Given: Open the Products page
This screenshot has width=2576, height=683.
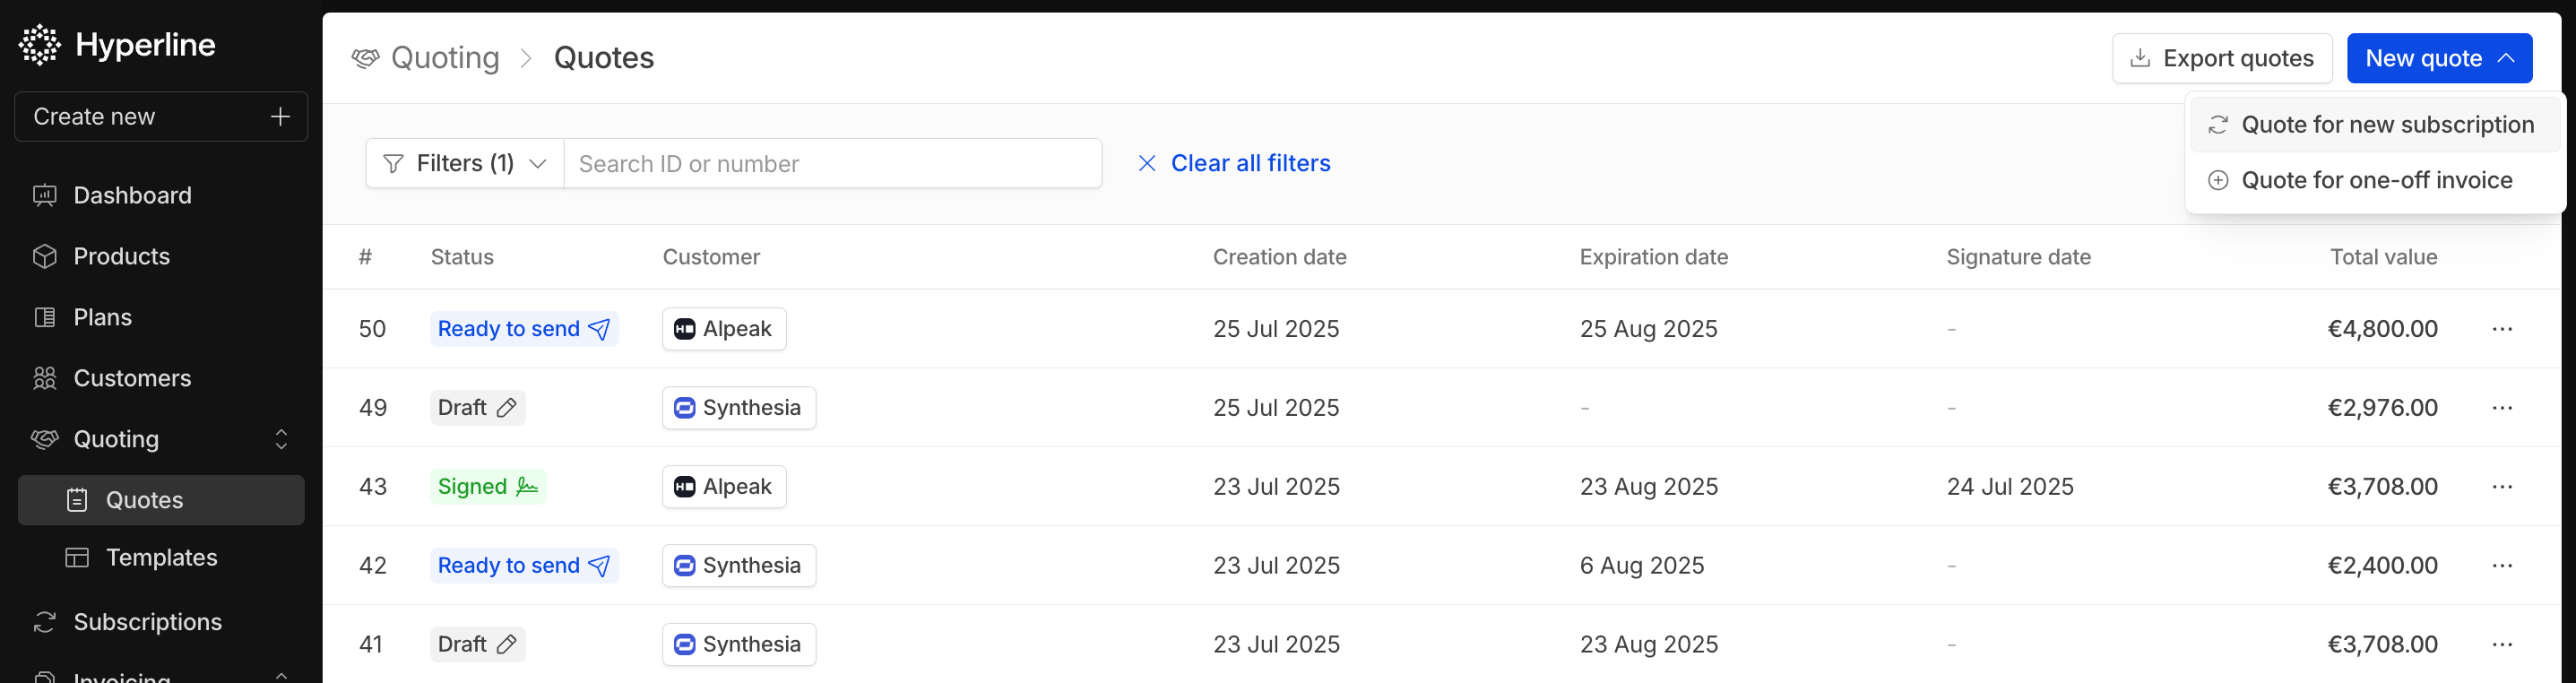Looking at the screenshot, I should (x=161, y=256).
